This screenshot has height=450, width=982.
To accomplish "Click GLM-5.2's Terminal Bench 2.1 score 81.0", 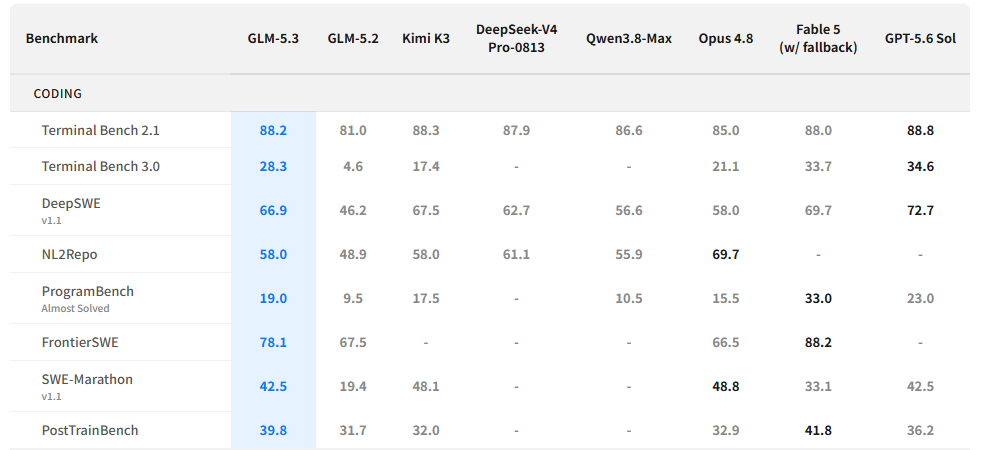I will click(353, 130).
